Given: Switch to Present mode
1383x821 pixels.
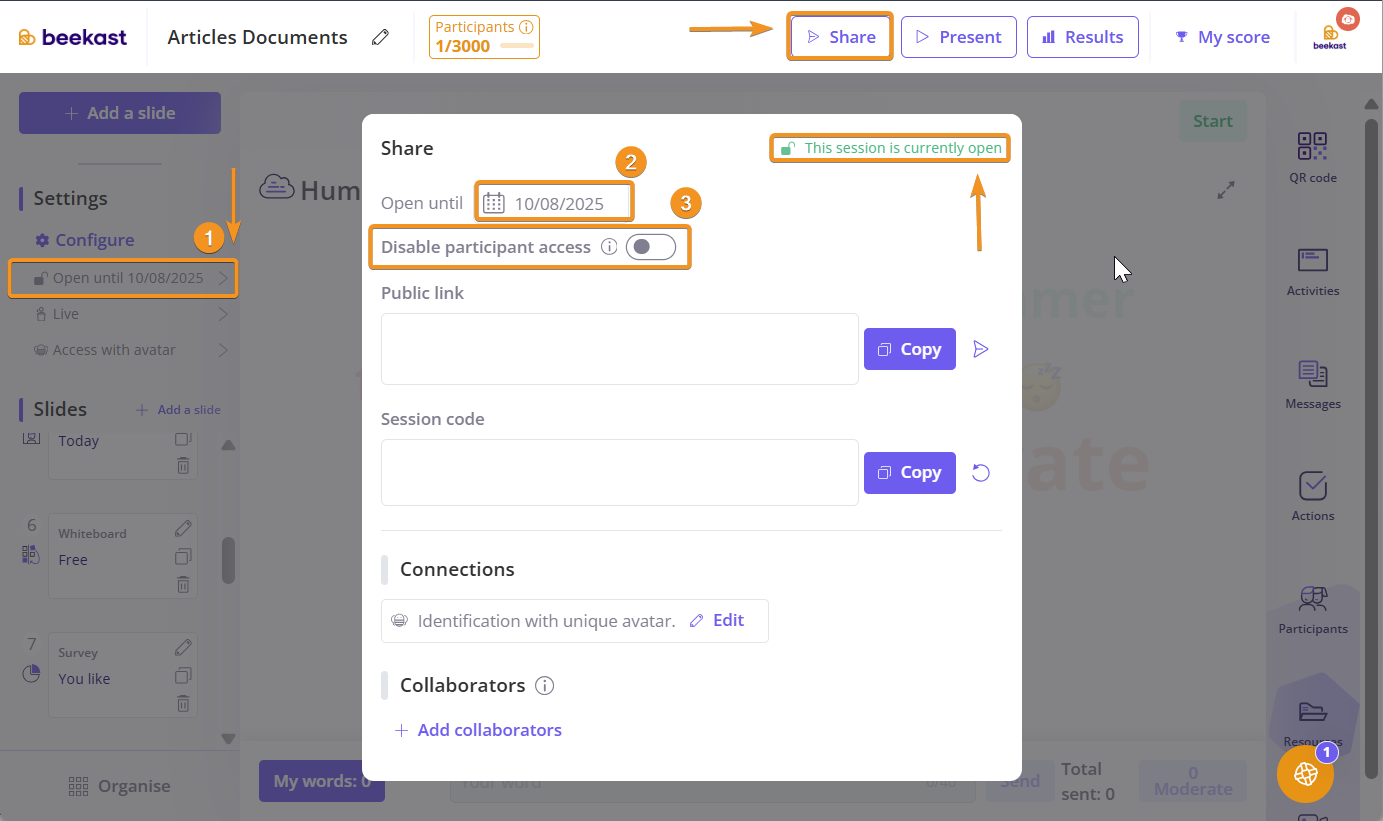Looking at the screenshot, I should tap(958, 37).
